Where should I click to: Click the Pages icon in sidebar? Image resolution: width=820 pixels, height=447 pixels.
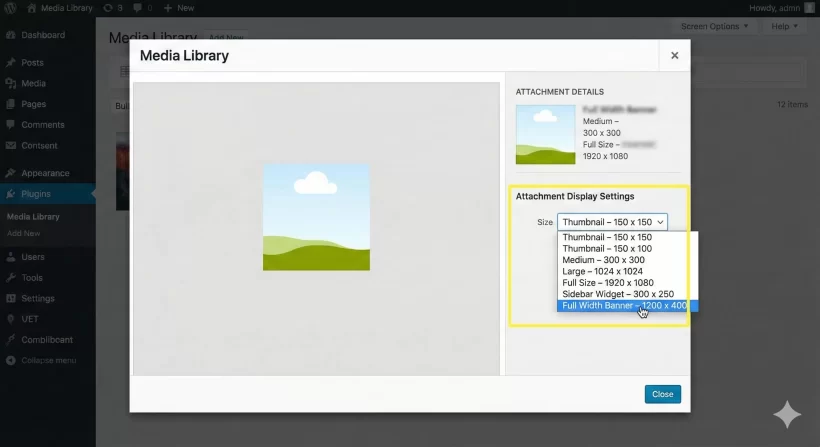[x=10, y=104]
